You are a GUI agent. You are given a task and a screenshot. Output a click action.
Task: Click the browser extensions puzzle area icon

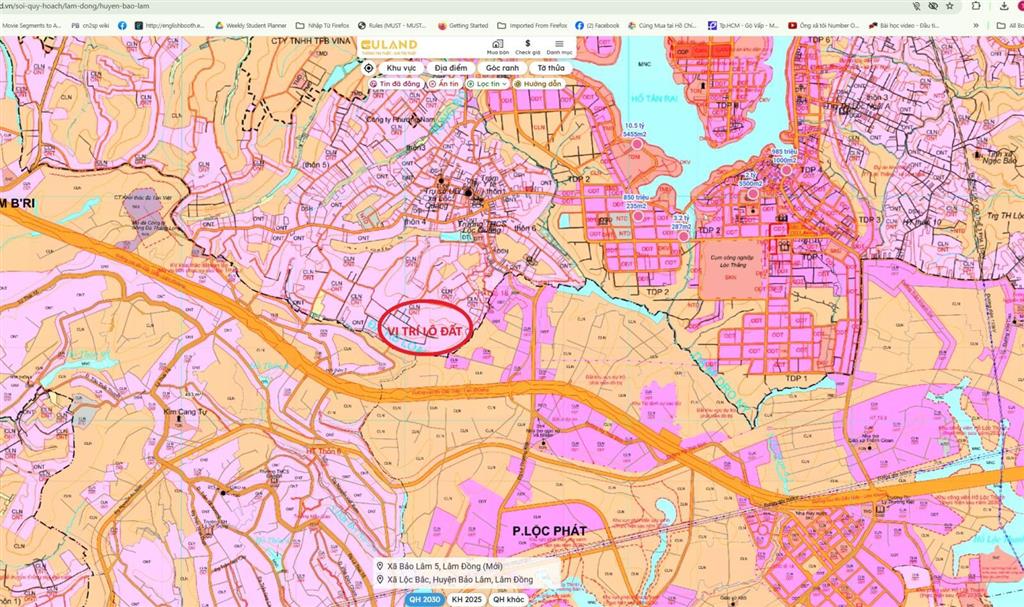pos(977,8)
